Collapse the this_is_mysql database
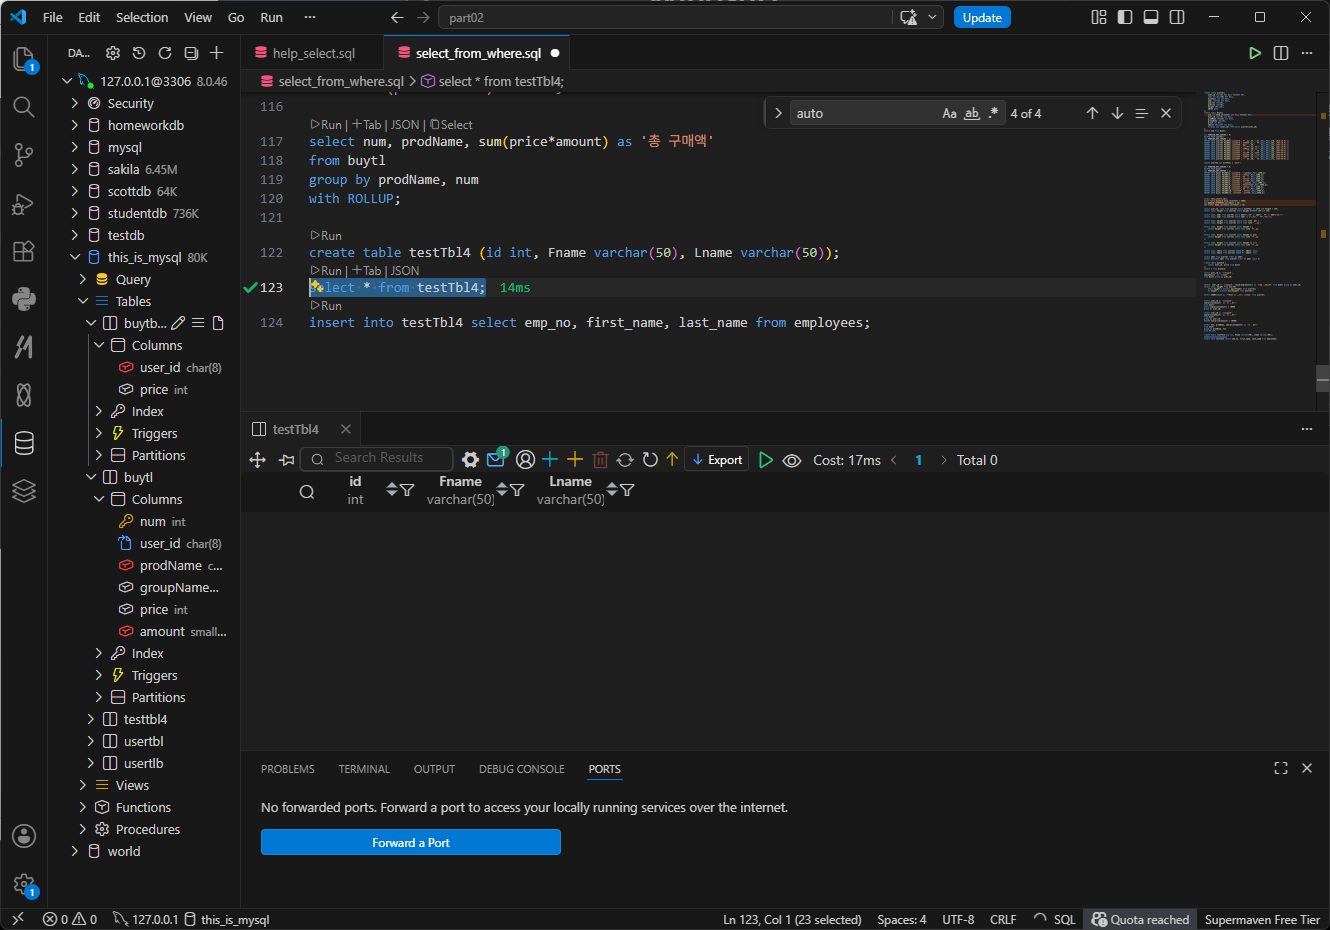Image resolution: width=1330 pixels, height=930 pixels. [x=75, y=257]
